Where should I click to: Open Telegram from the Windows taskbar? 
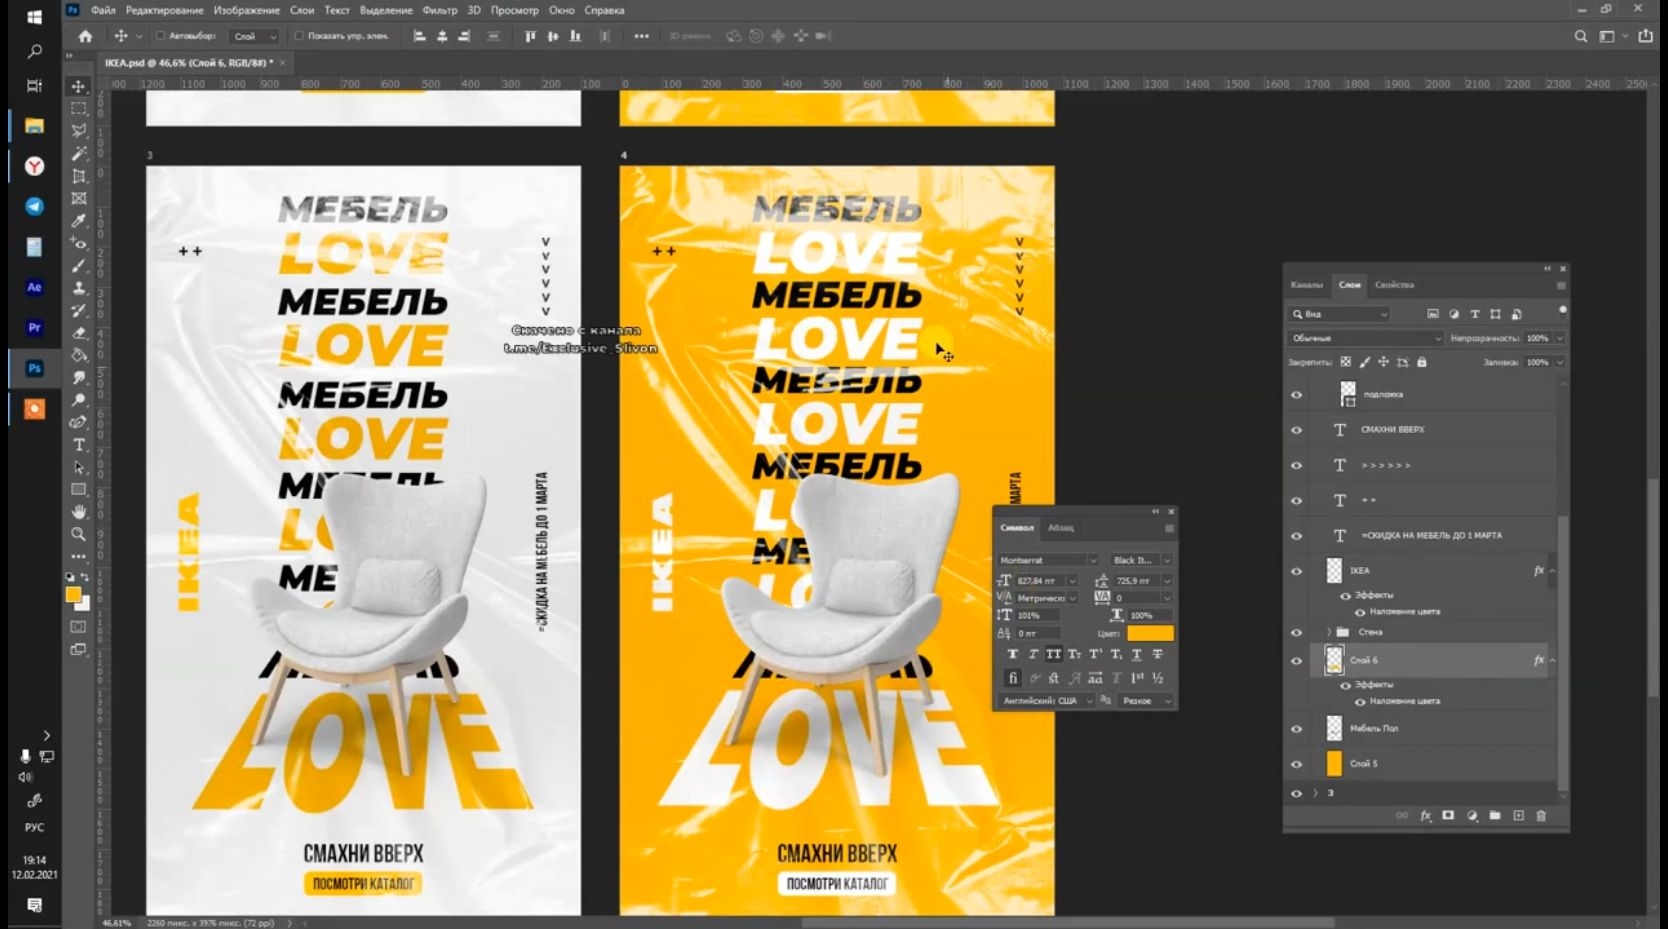click(34, 206)
